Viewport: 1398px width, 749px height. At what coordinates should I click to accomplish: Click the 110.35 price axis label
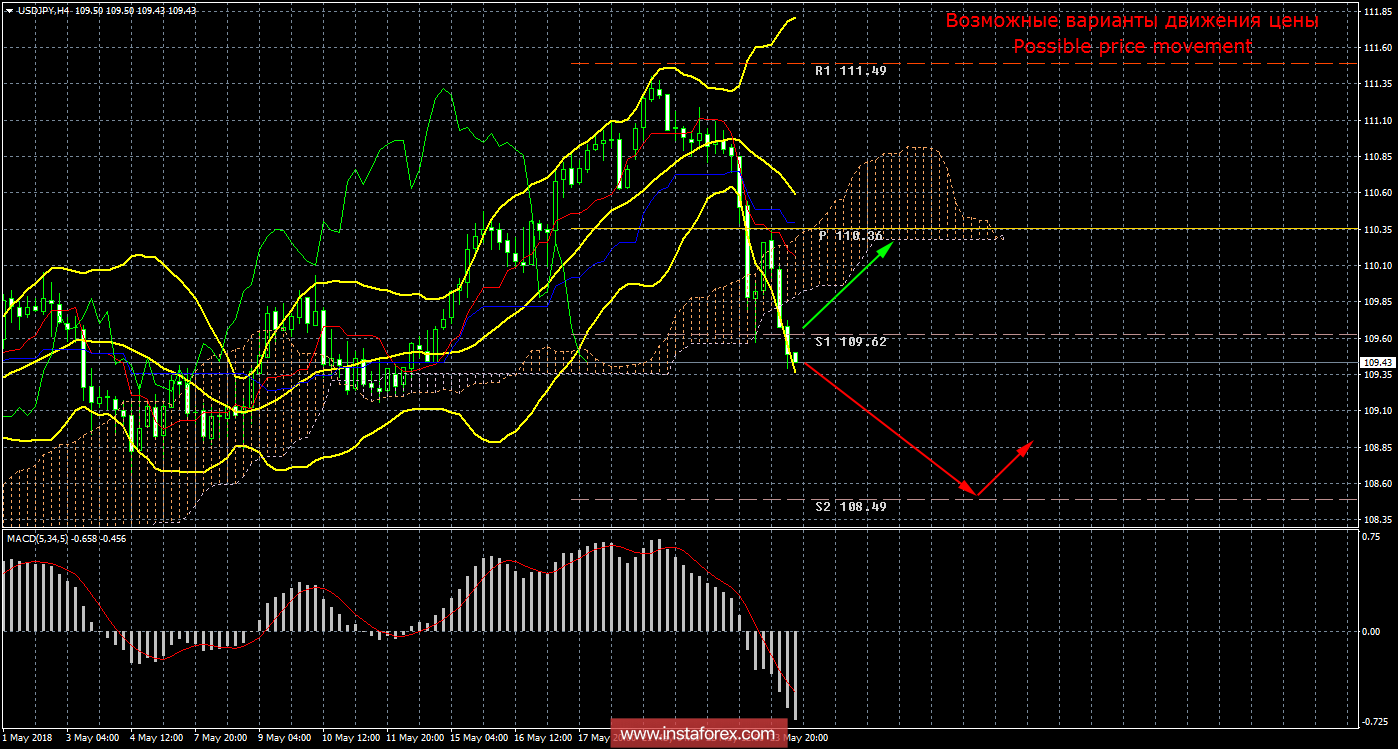[x=1378, y=229]
